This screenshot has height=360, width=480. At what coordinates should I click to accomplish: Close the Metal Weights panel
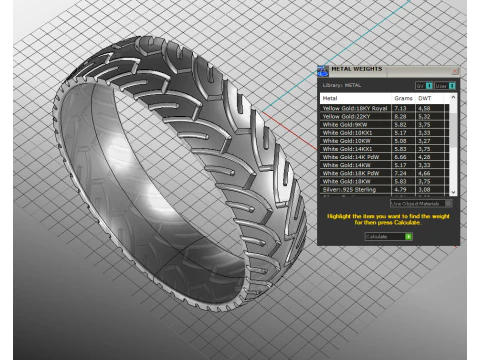455,71
